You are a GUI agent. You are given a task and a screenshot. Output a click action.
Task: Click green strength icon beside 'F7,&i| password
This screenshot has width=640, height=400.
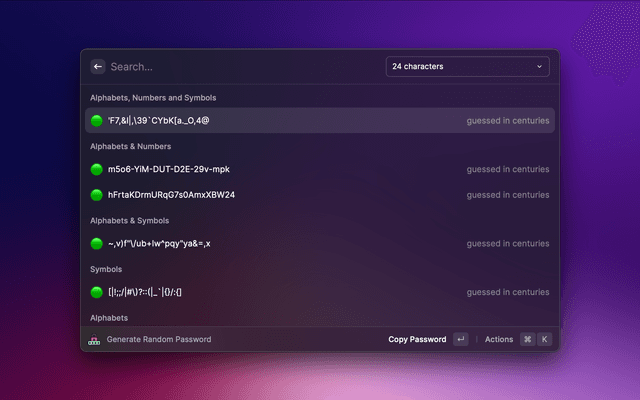[97, 121]
